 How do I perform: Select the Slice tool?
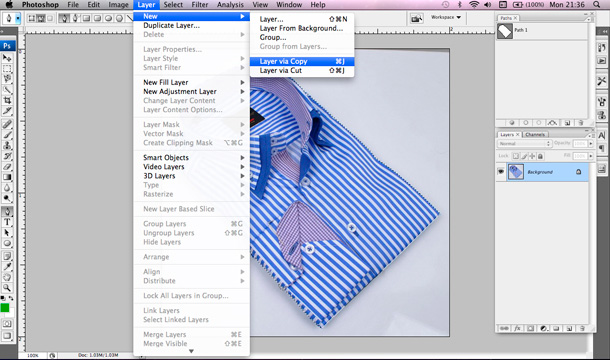tap(7, 111)
